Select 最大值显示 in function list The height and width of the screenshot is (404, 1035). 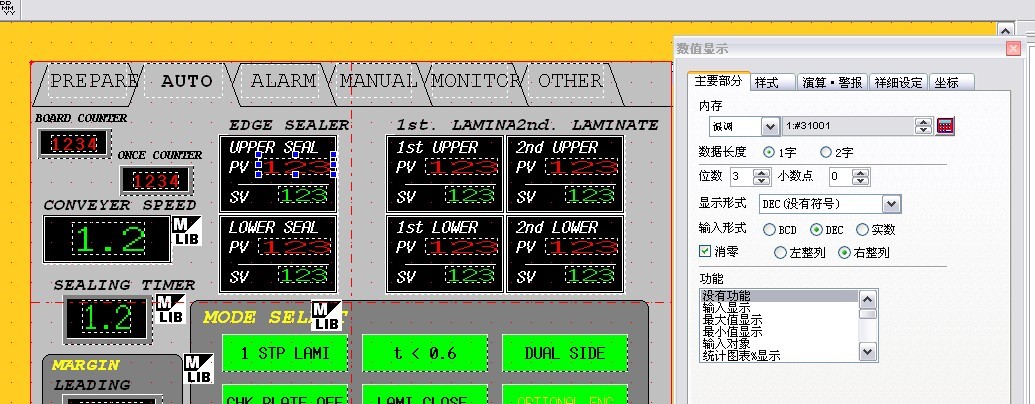(x=732, y=320)
